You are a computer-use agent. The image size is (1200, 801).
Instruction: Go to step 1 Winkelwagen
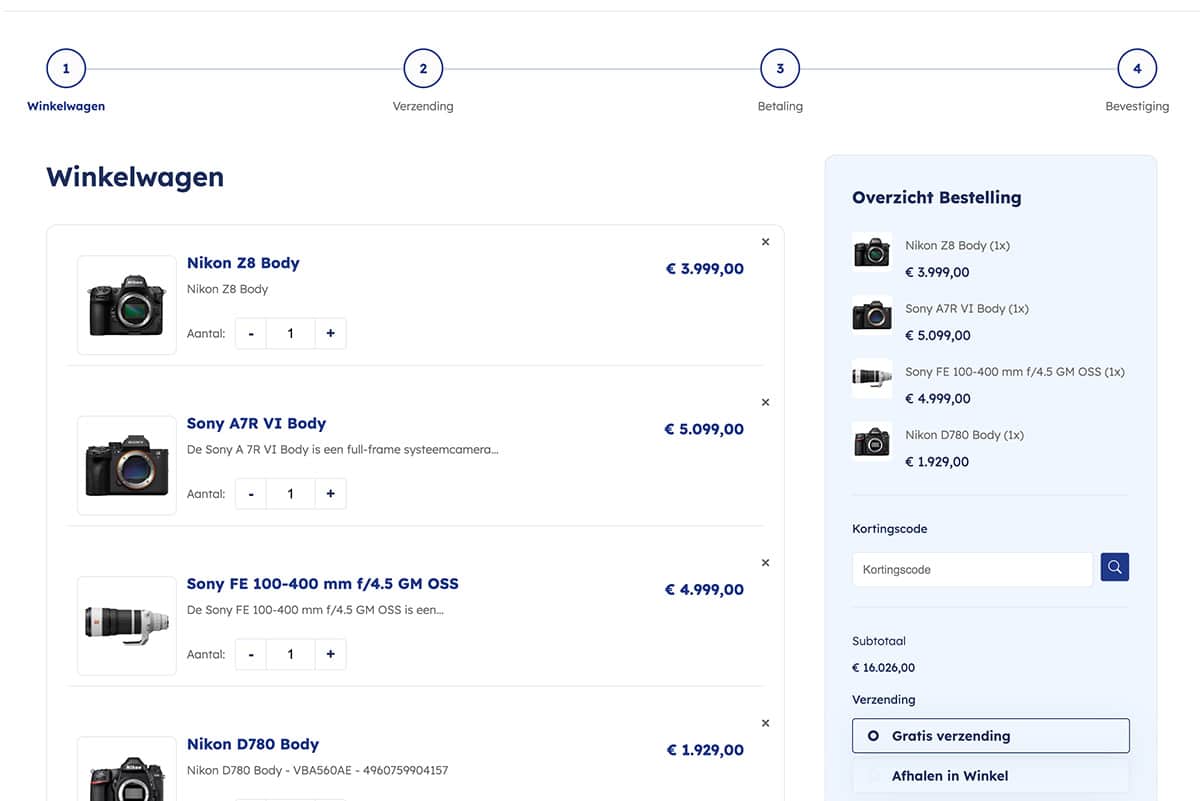click(x=66, y=69)
